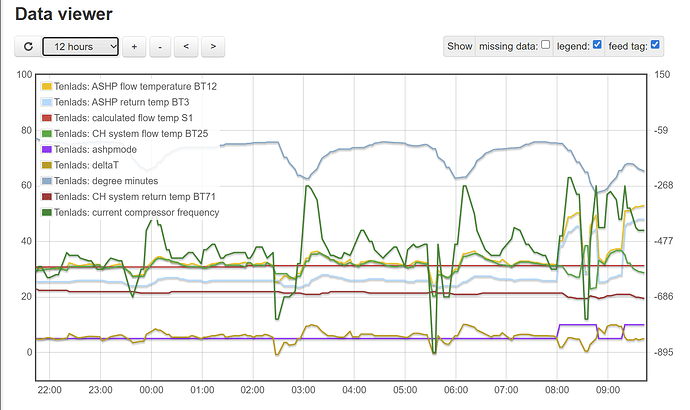
Task: Click the degree minutes legend entry
Action: click(112, 181)
